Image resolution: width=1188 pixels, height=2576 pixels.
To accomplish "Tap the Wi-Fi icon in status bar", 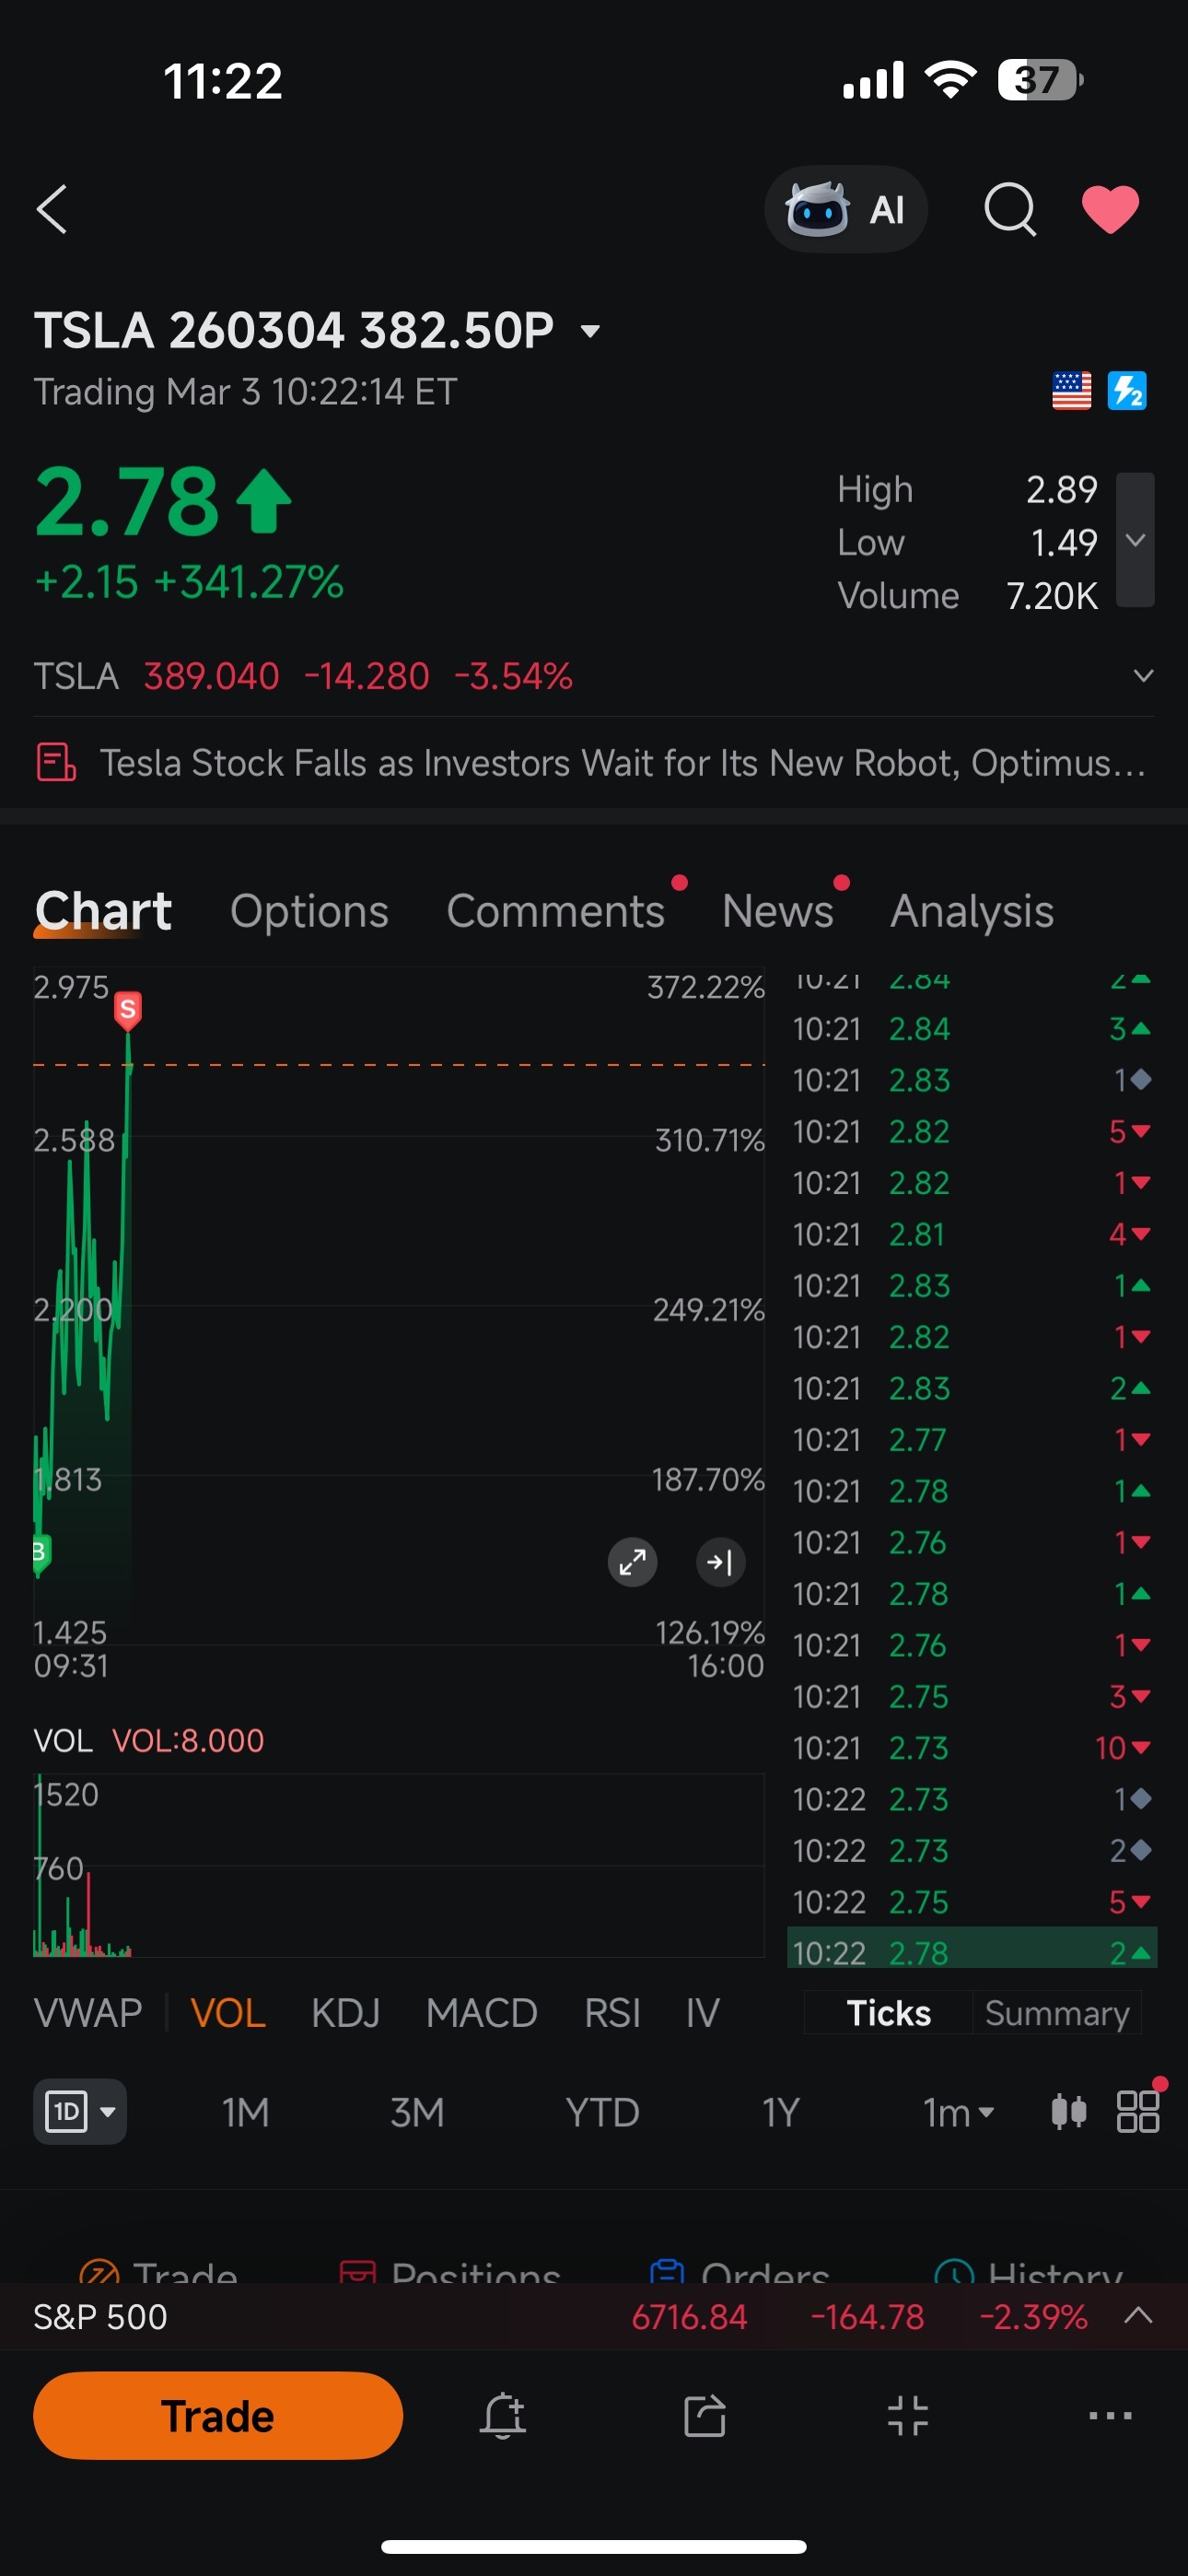I will [x=951, y=80].
